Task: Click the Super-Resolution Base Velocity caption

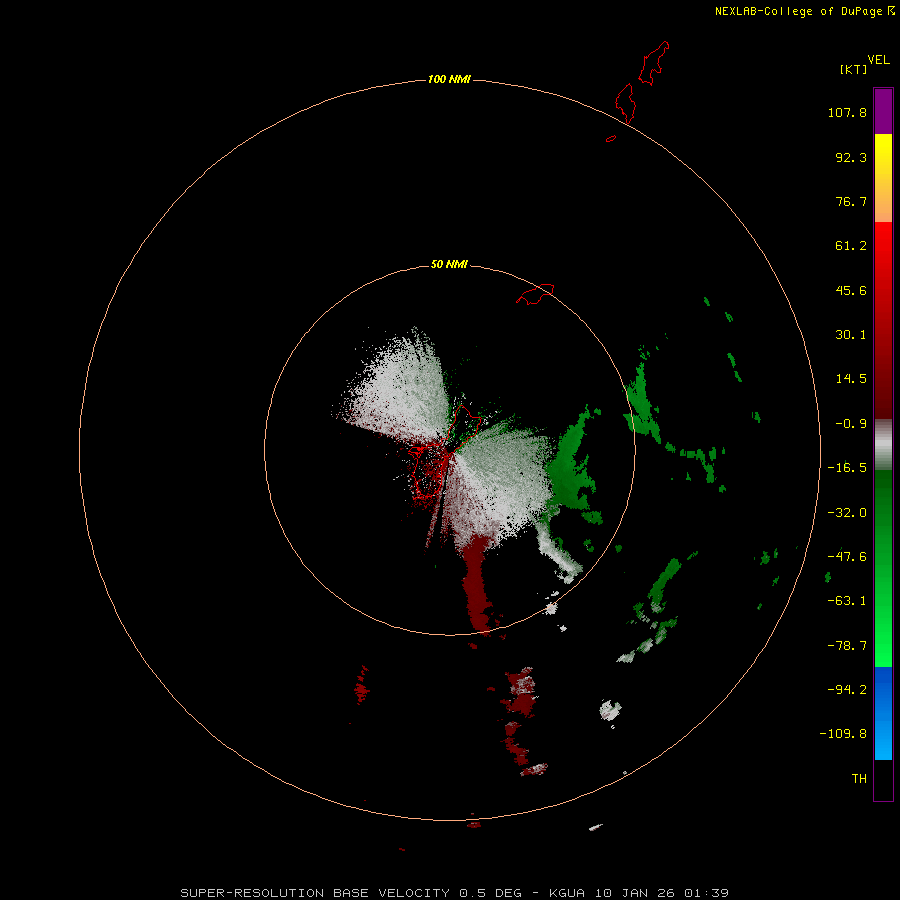Action: [x=454, y=893]
